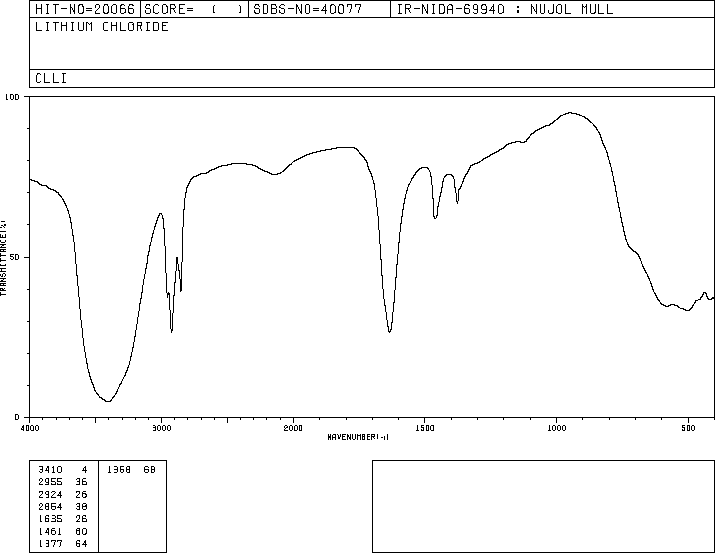The width and height of the screenshot is (715, 553).
Task: Select the 2955 peak table row
Action: pyautogui.click(x=63, y=482)
